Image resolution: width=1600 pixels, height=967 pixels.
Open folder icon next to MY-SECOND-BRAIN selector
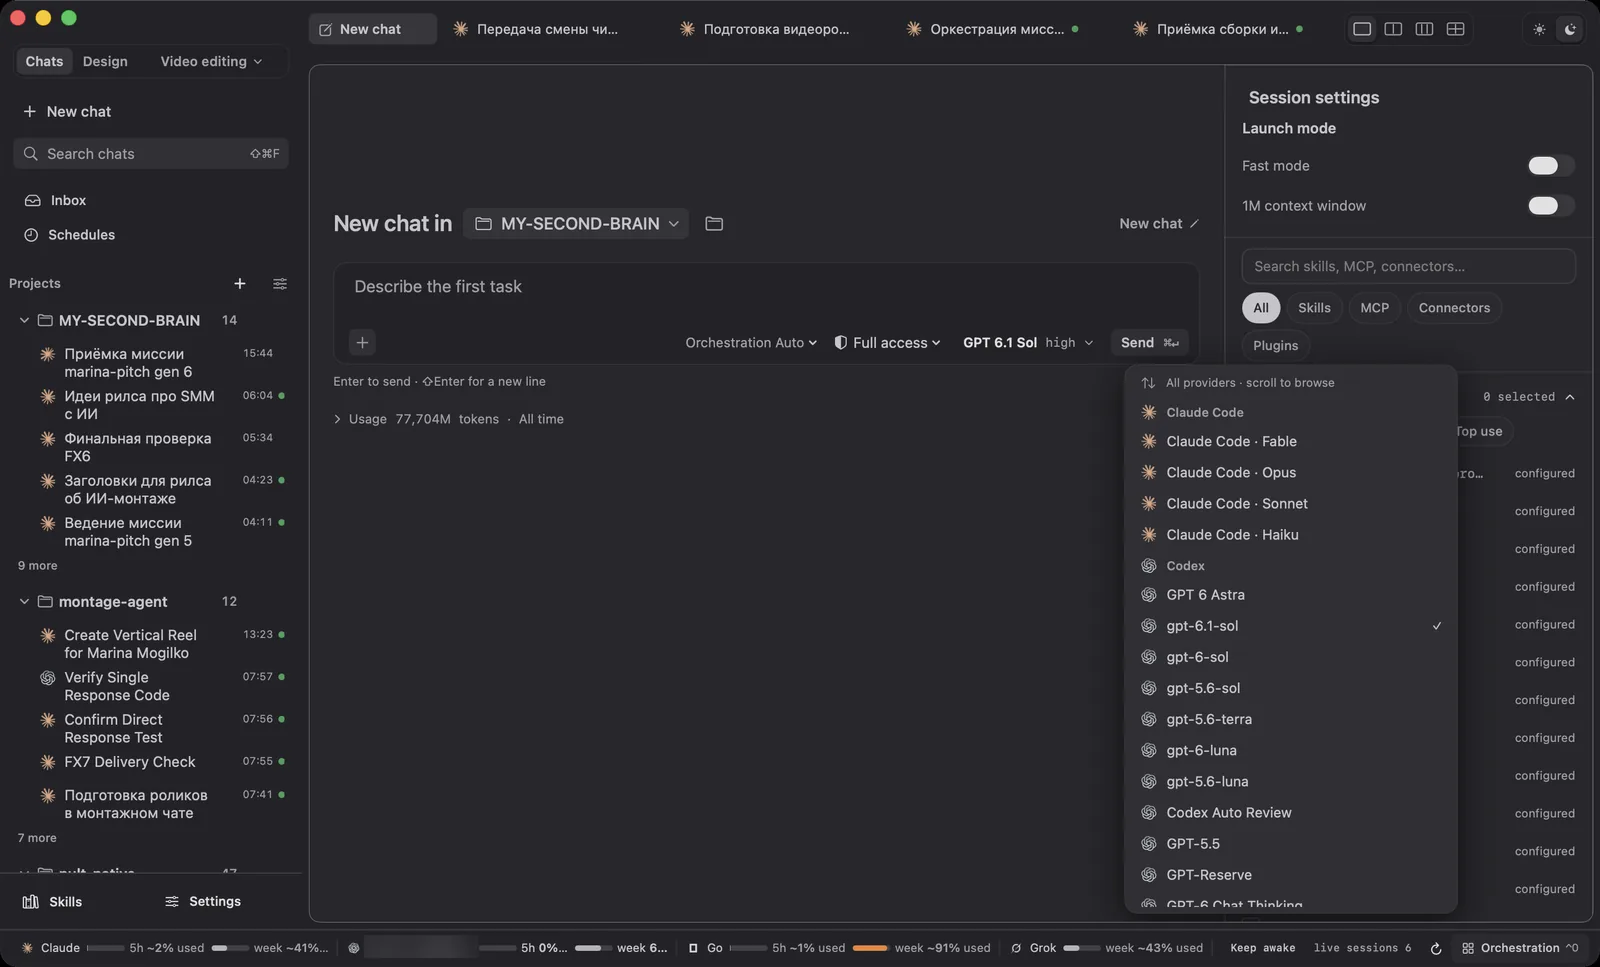pyautogui.click(x=714, y=224)
